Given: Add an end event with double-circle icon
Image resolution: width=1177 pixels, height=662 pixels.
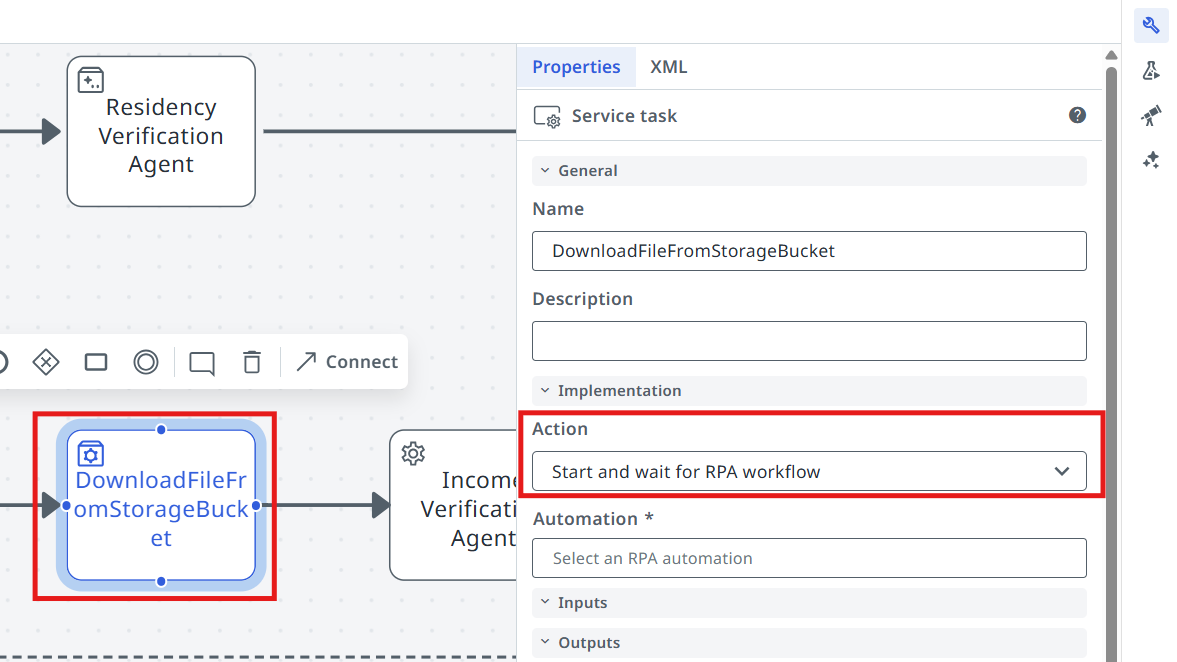Looking at the screenshot, I should 146,362.
